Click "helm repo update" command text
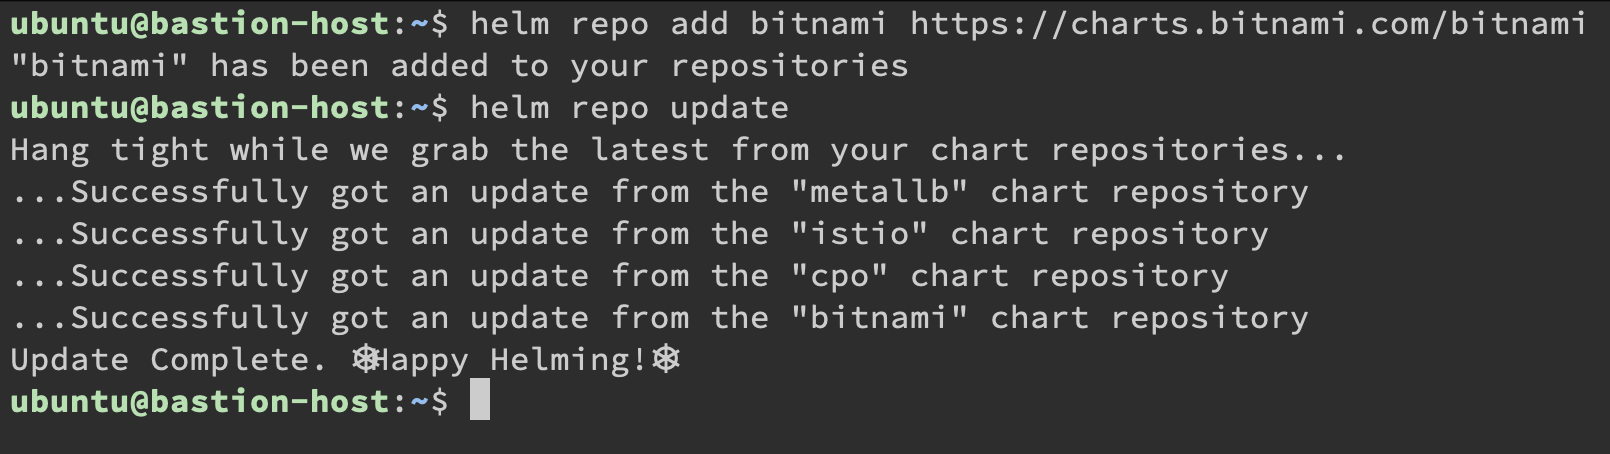The width and height of the screenshot is (1610, 454). click(629, 107)
